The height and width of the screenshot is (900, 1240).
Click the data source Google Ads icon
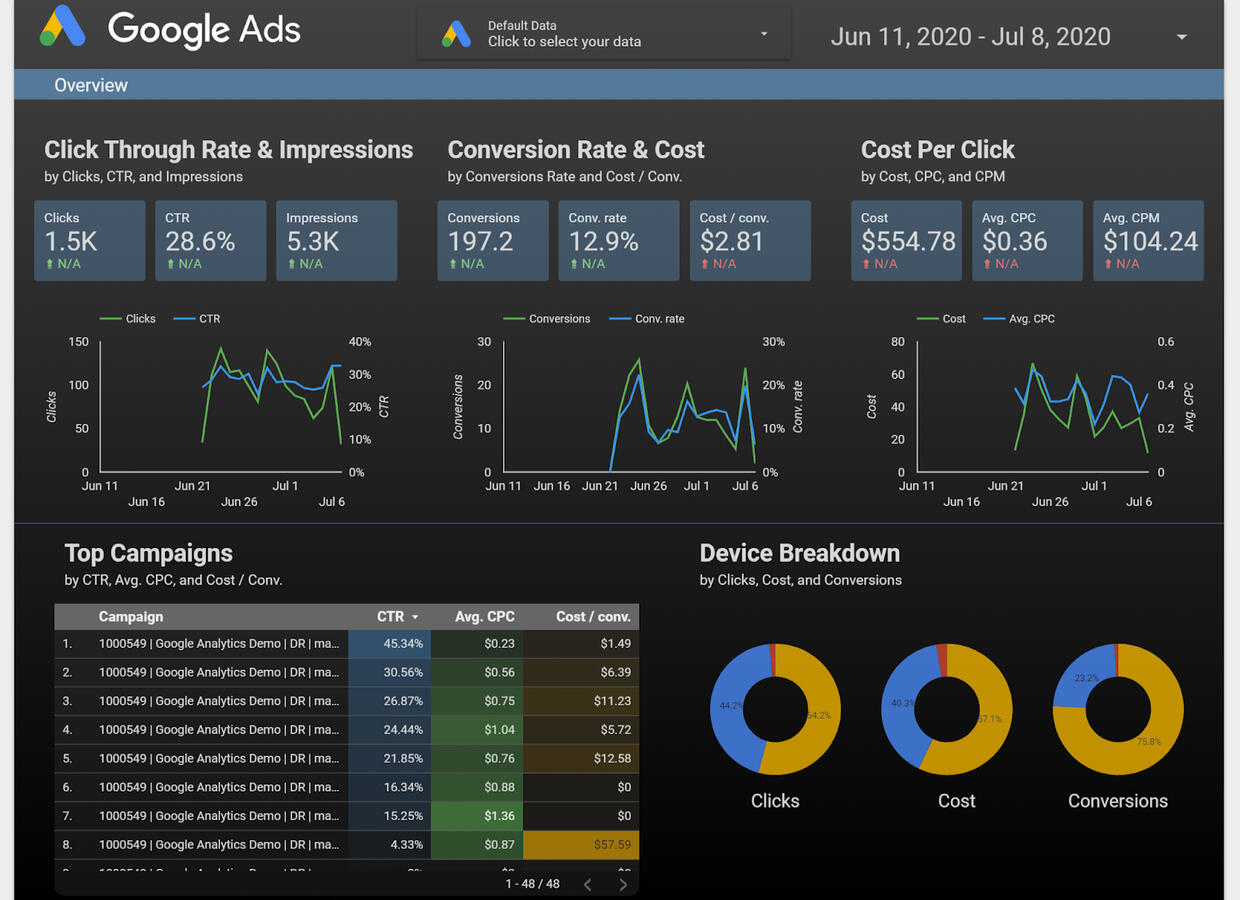(456, 35)
